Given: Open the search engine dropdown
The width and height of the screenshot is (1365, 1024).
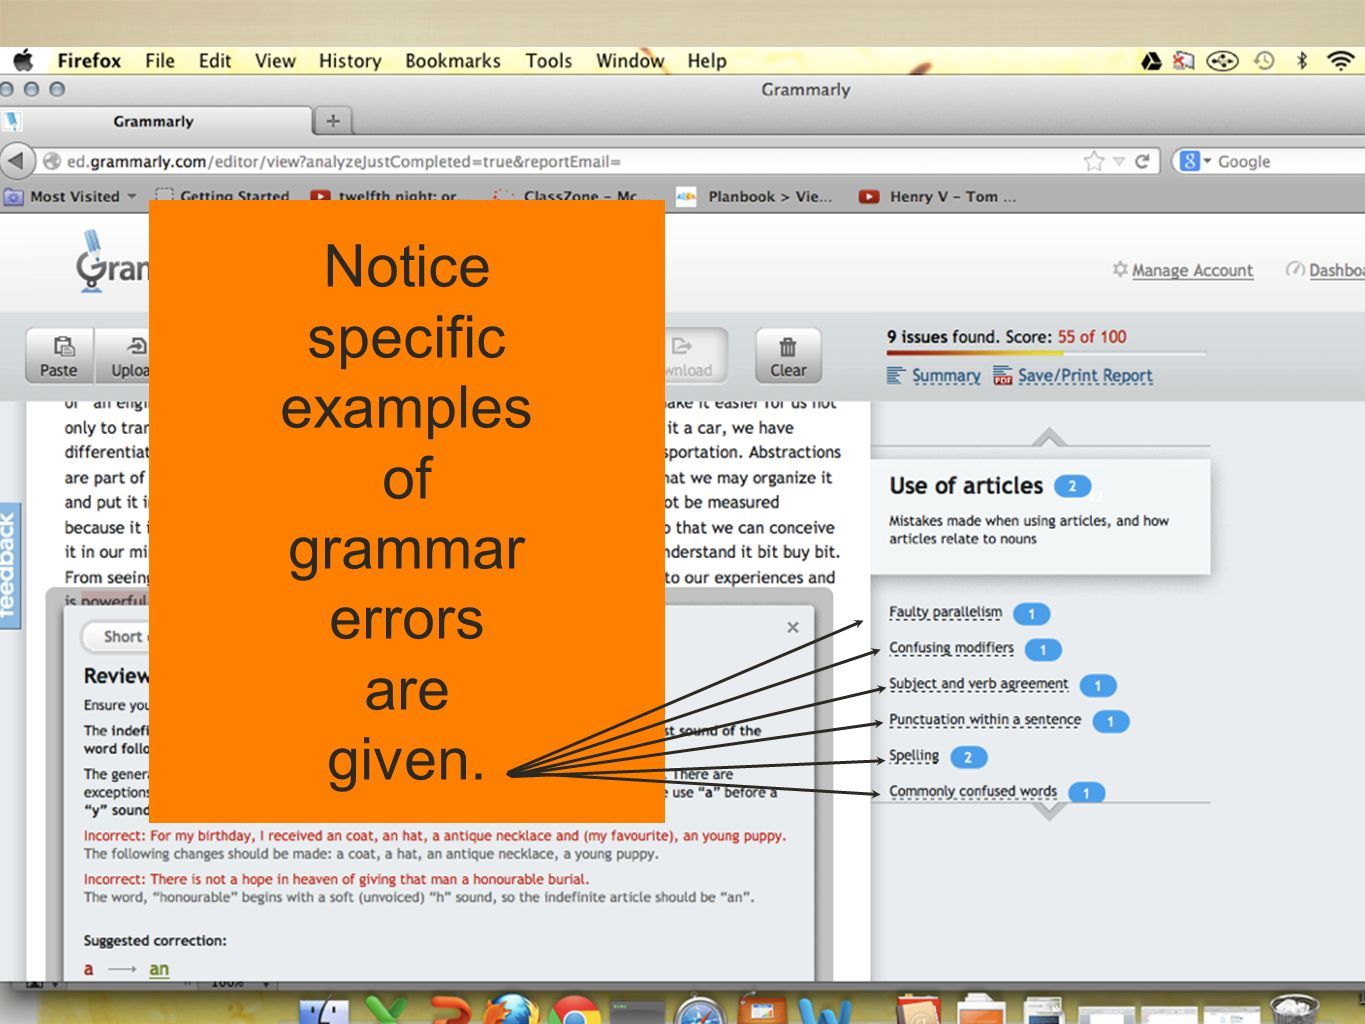Looking at the screenshot, I should point(1194,161).
